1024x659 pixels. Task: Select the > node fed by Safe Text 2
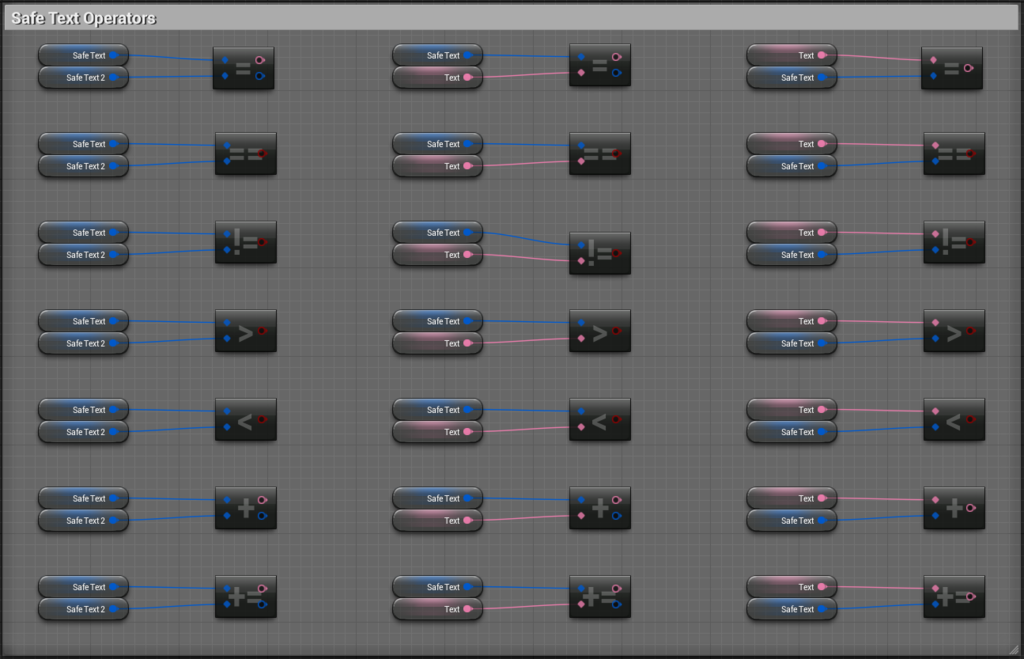pos(245,332)
